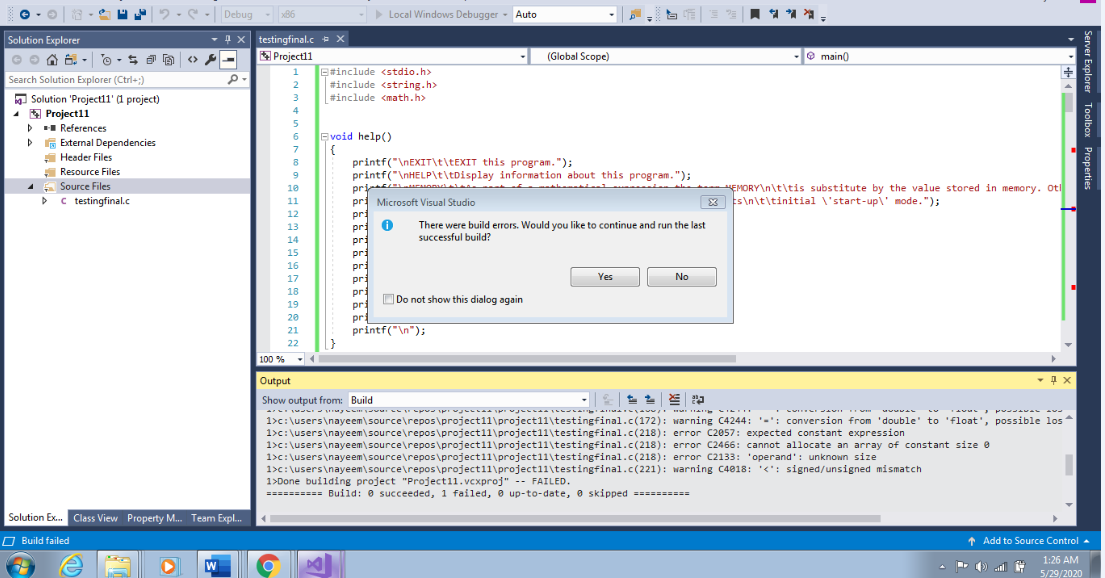Go to the next bookmark

pyautogui.click(x=791, y=14)
